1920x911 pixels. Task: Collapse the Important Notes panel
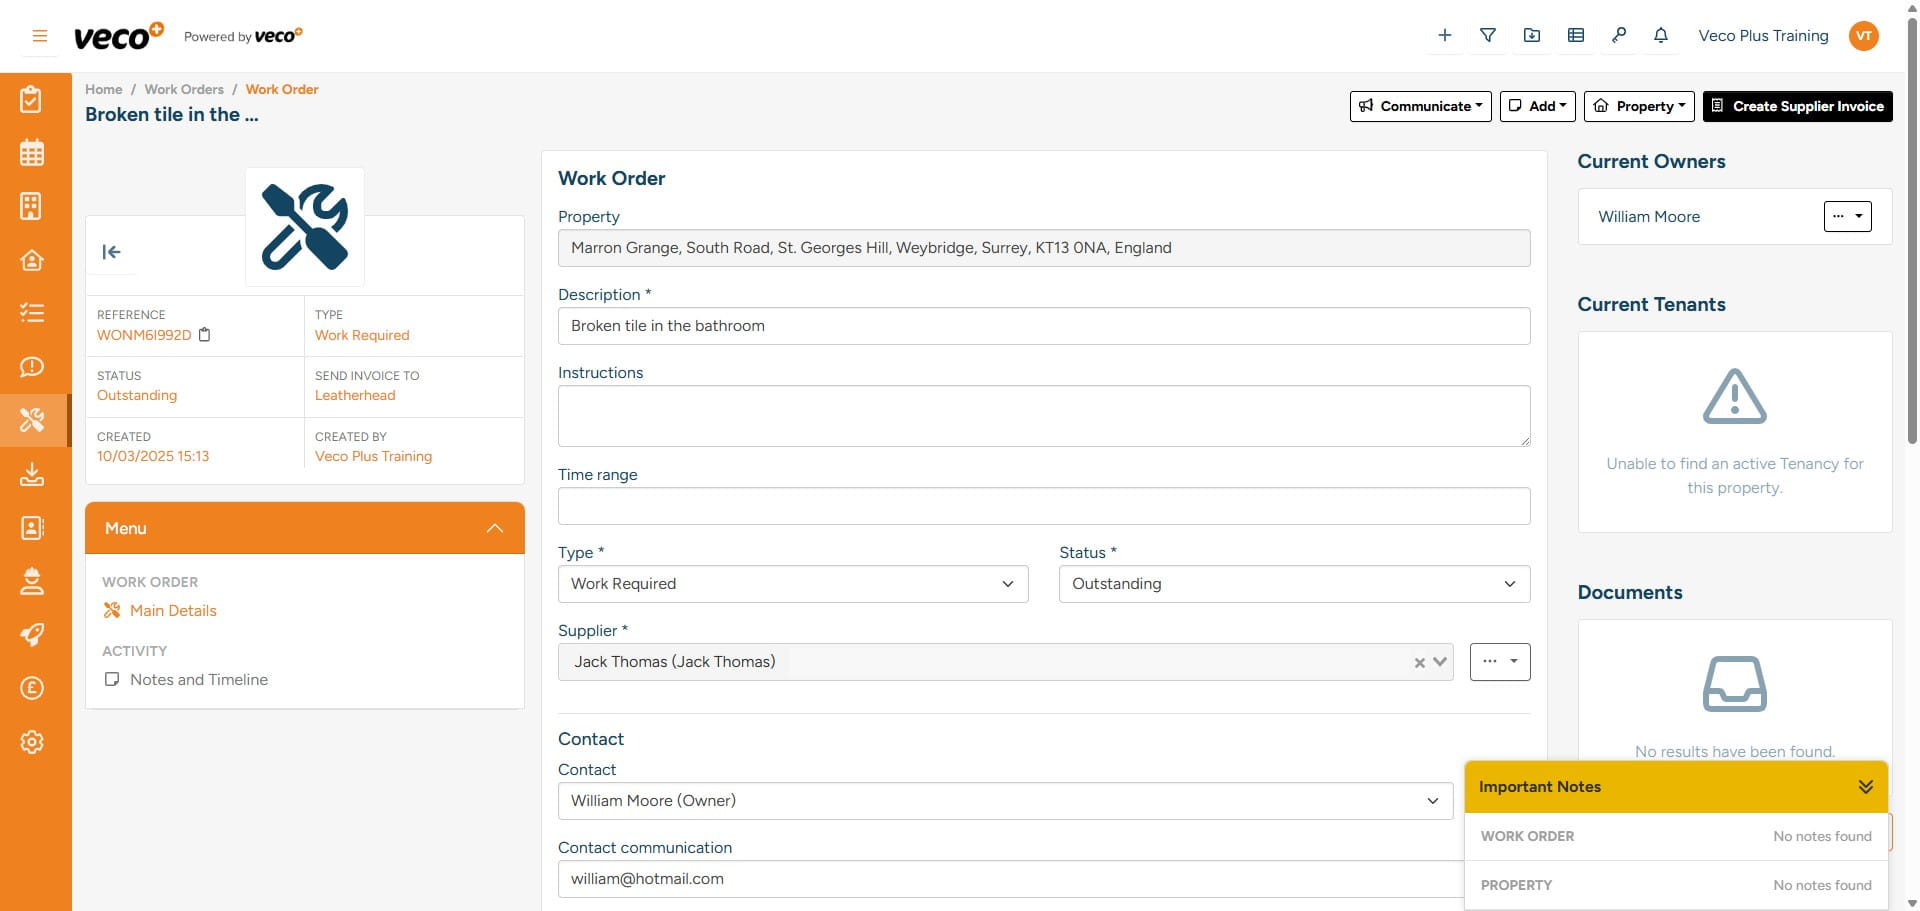pyautogui.click(x=1865, y=787)
